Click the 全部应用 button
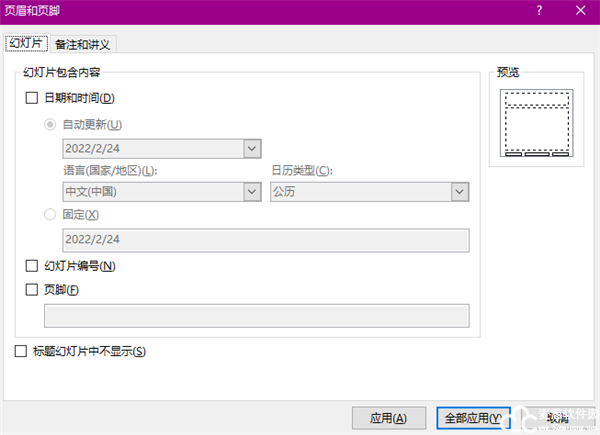The image size is (600, 435). (473, 418)
